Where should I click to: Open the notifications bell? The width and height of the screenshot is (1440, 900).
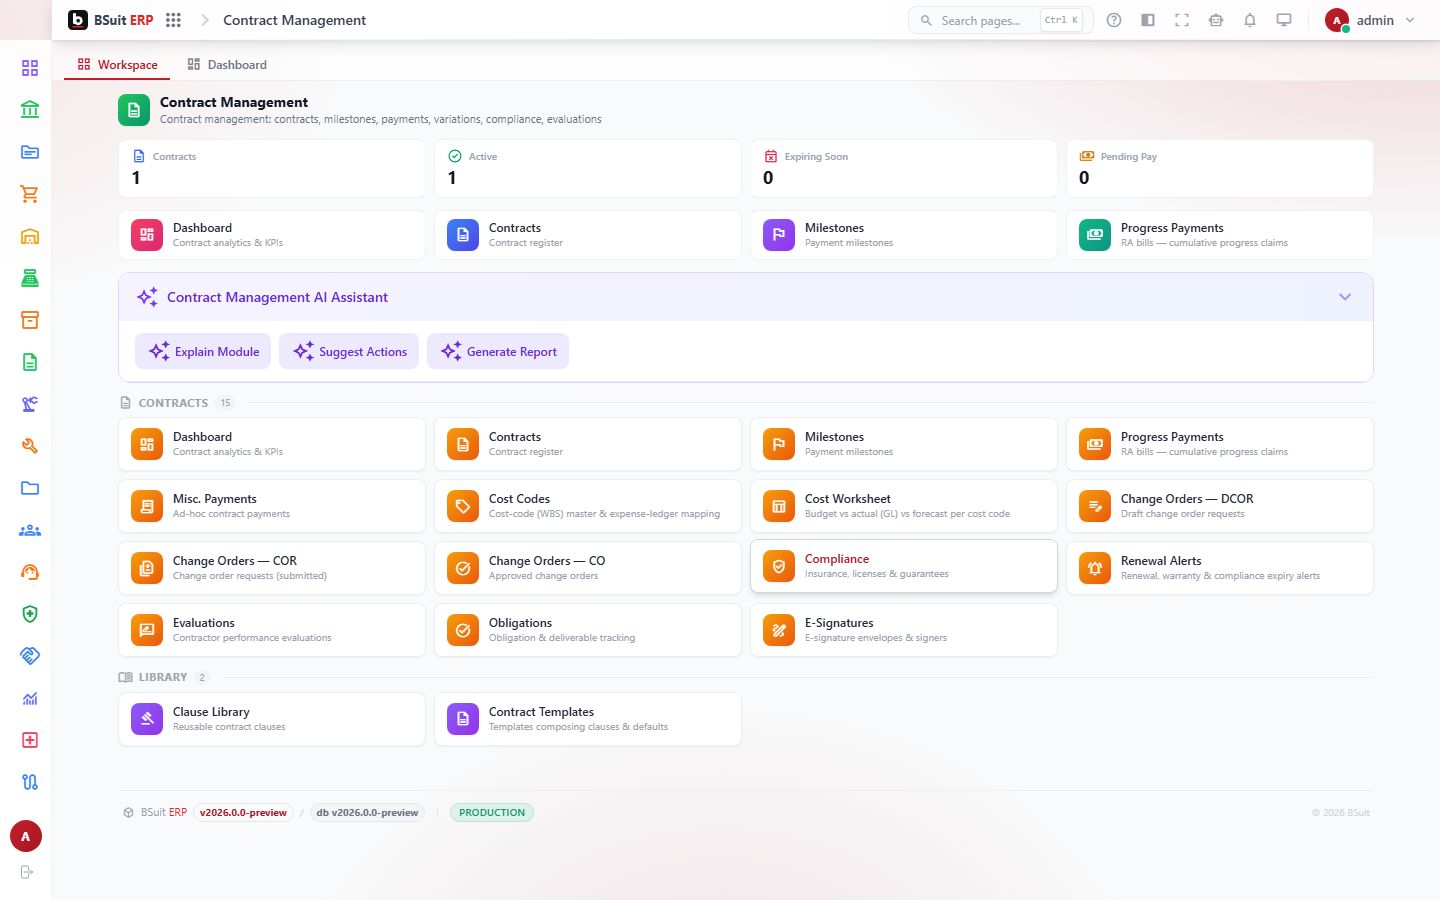click(x=1250, y=20)
